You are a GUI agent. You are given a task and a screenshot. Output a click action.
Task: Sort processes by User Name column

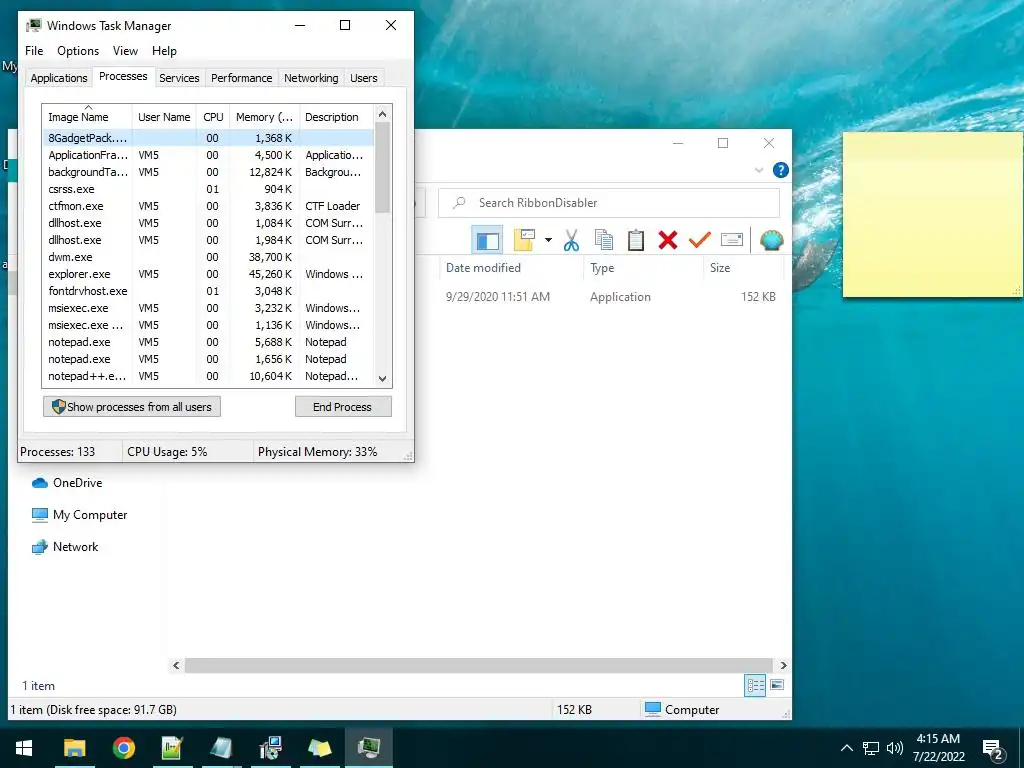click(x=164, y=117)
